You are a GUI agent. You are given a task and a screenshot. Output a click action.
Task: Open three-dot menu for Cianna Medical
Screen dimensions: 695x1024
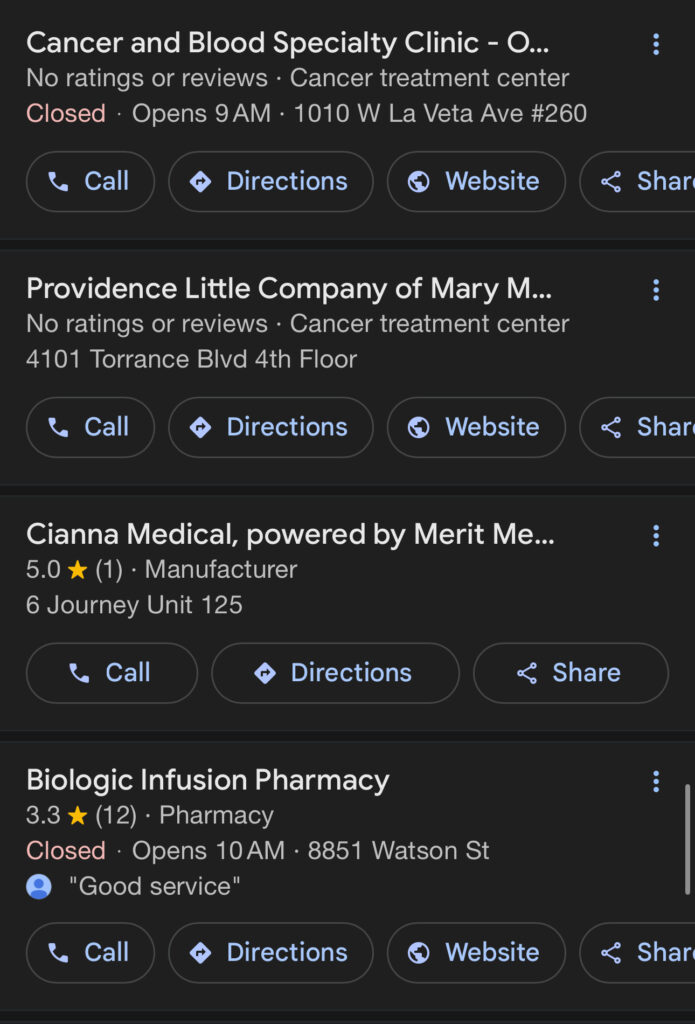click(x=656, y=536)
